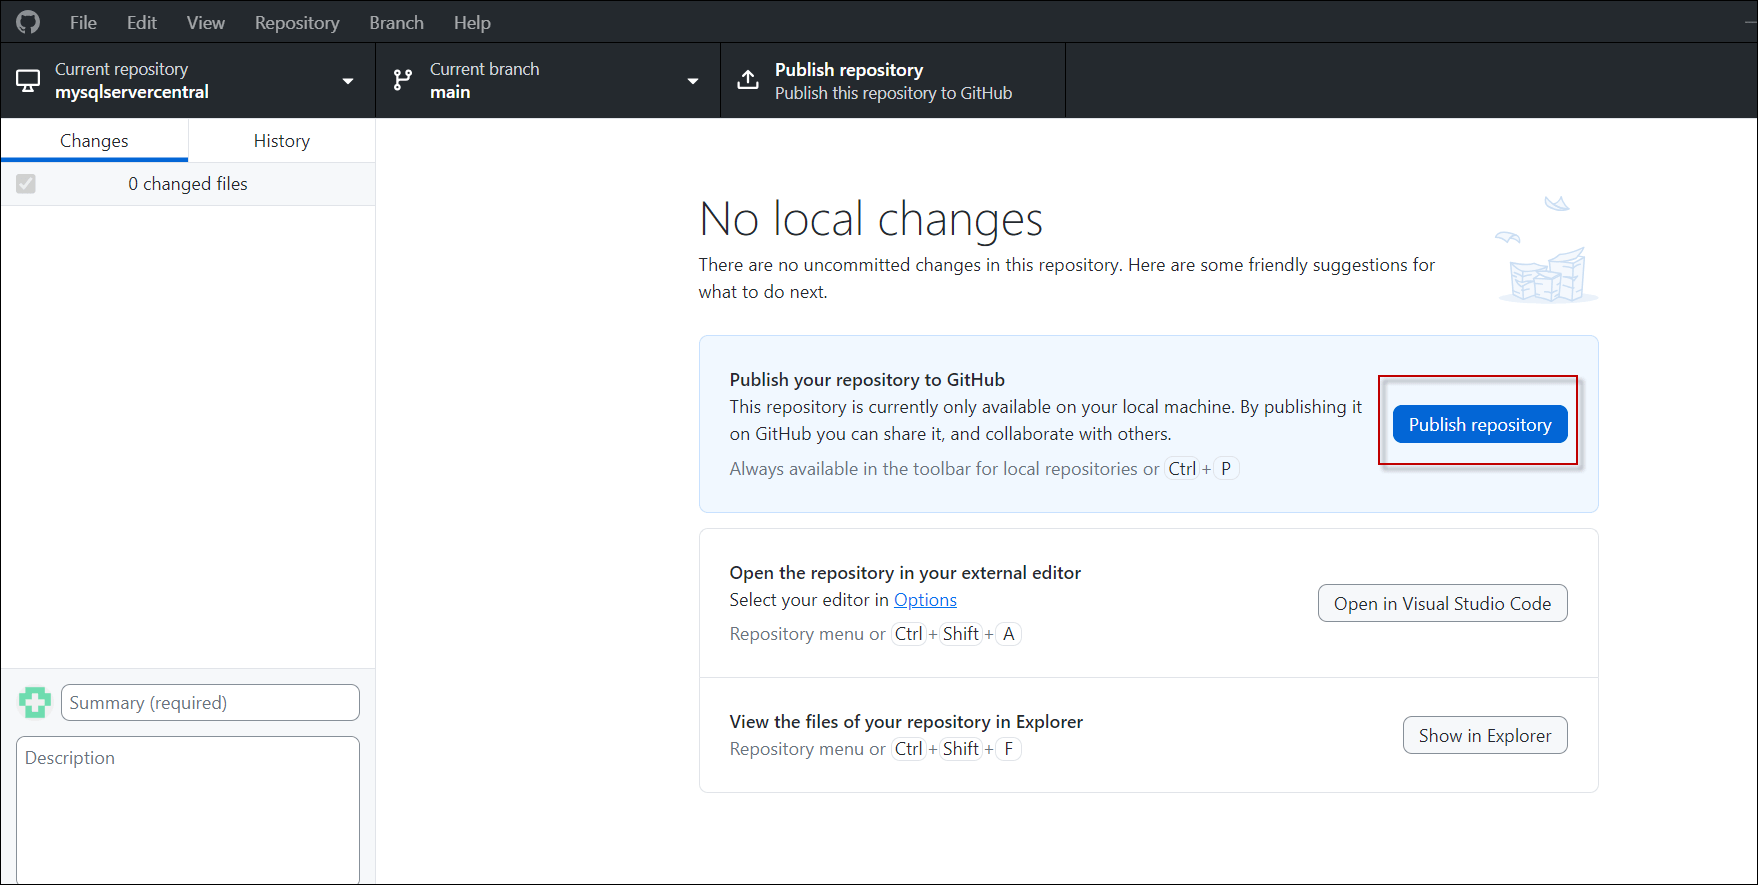Follow the Options link
Viewport: 1758px width, 885px height.
[x=925, y=600]
